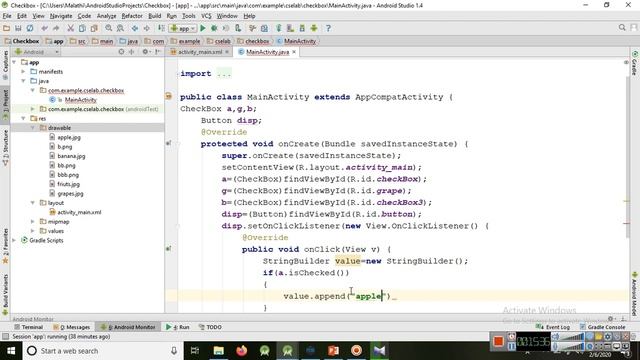Image resolution: width=640 pixels, height=360 pixels.
Task: Open the File menu
Action: (x=7, y=16)
